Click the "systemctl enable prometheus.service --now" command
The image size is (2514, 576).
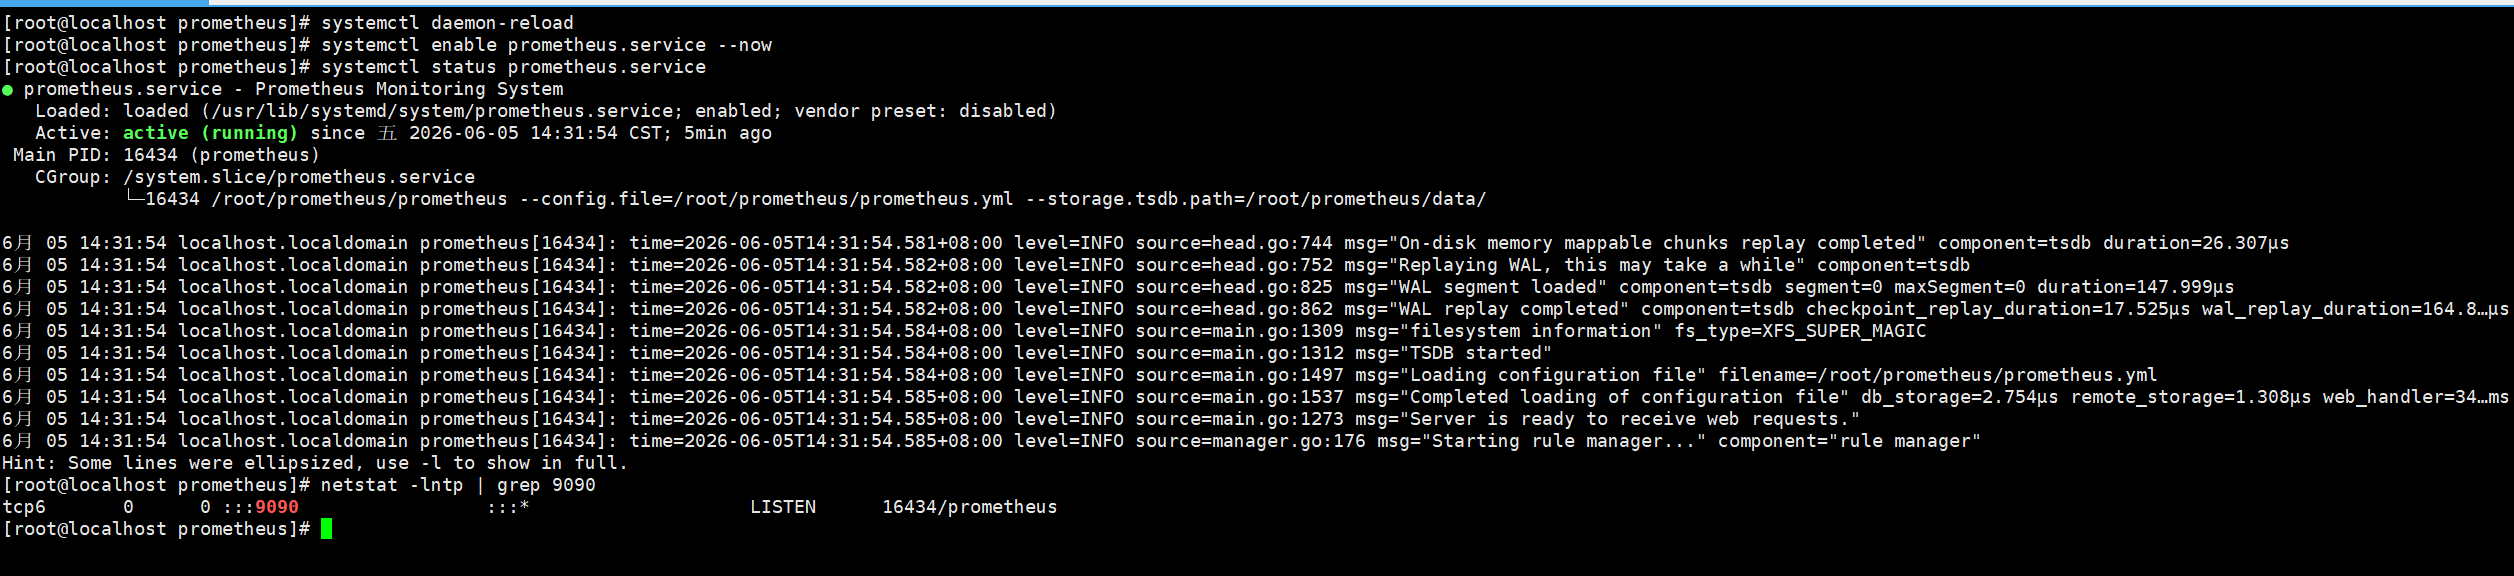(x=546, y=45)
